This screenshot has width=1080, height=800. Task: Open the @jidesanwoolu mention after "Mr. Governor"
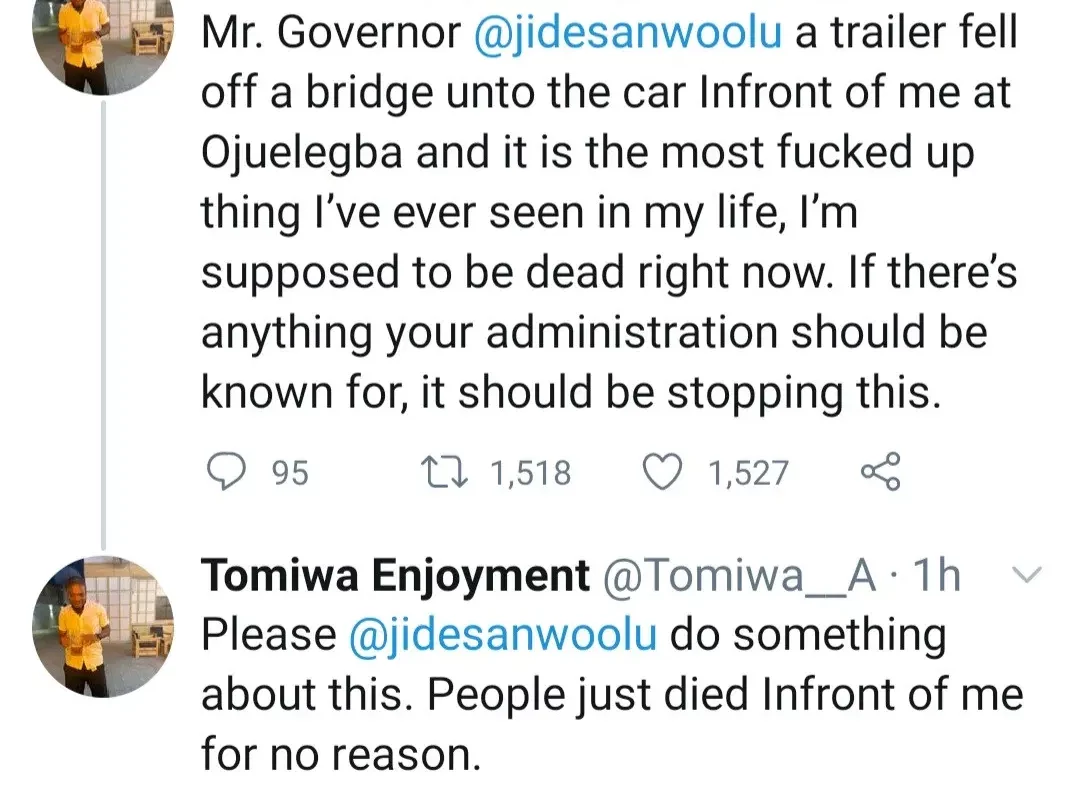[633, 36]
